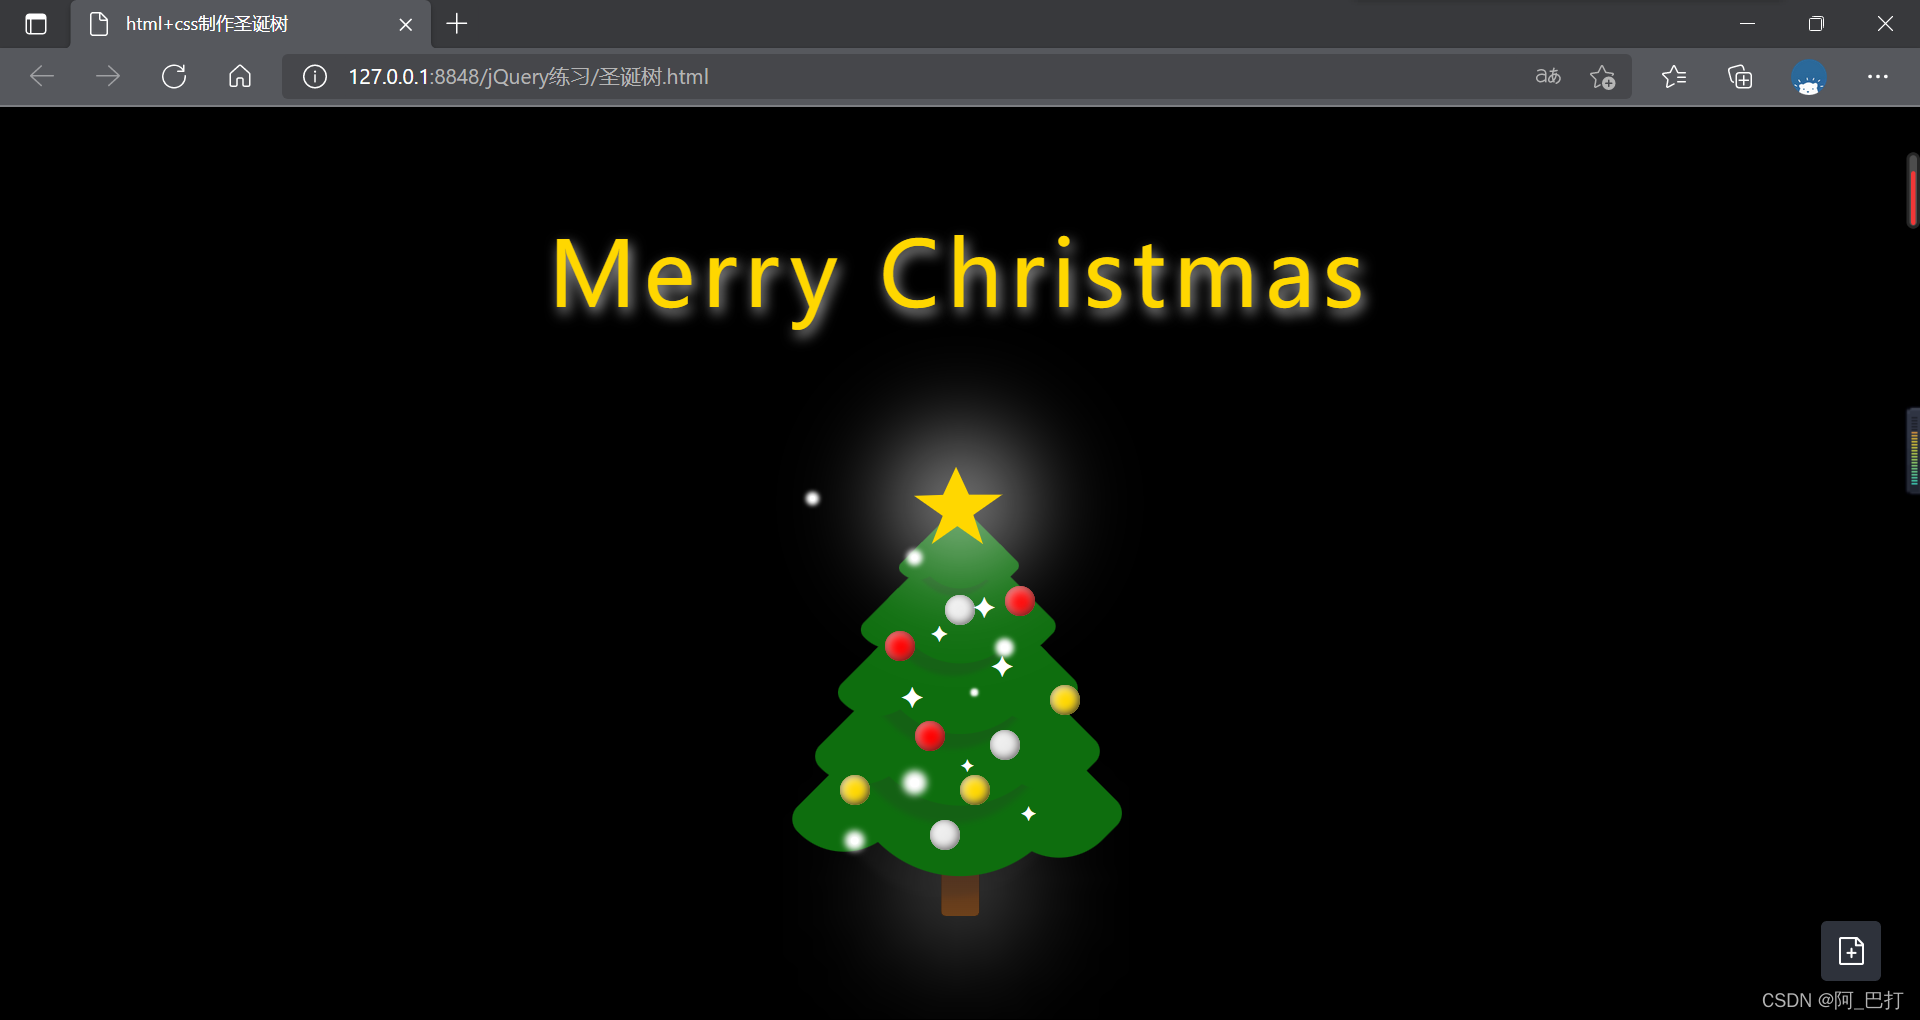Go to the home page
The width and height of the screenshot is (1920, 1020).
(240, 76)
